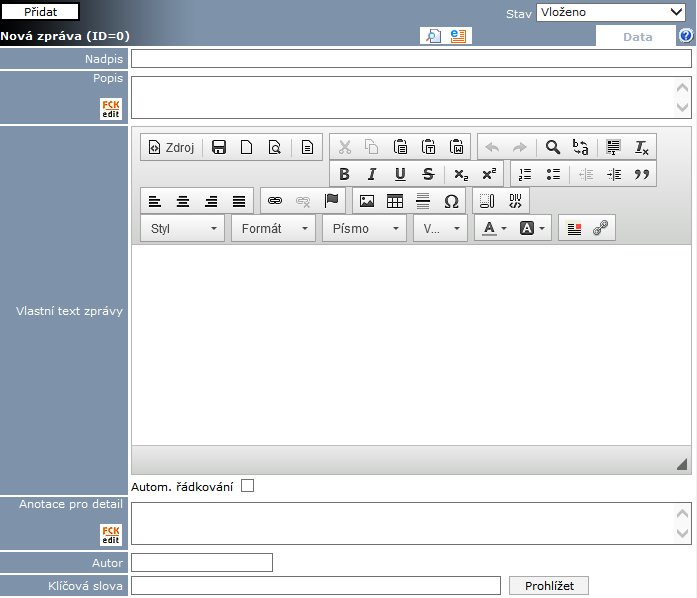Viewport: 697px width, 598px height.
Task: Apply block quote formatting
Action: pyautogui.click(x=642, y=174)
